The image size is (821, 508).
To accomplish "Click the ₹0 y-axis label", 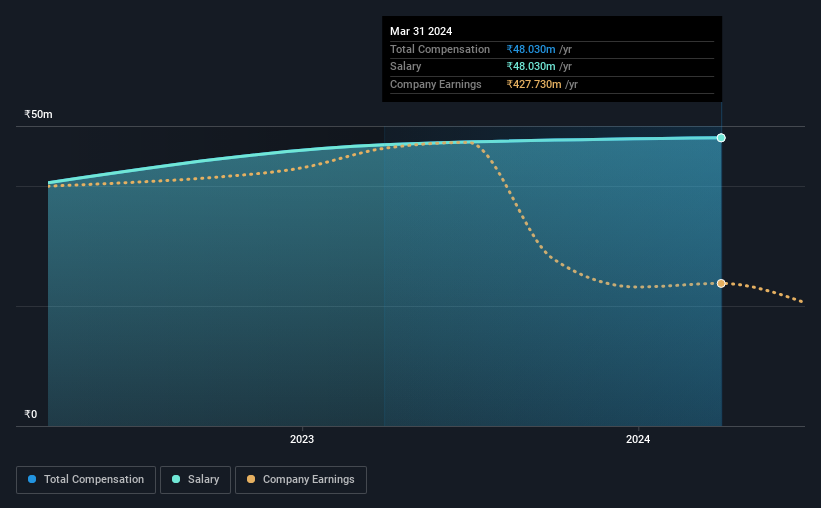I will pos(31,414).
